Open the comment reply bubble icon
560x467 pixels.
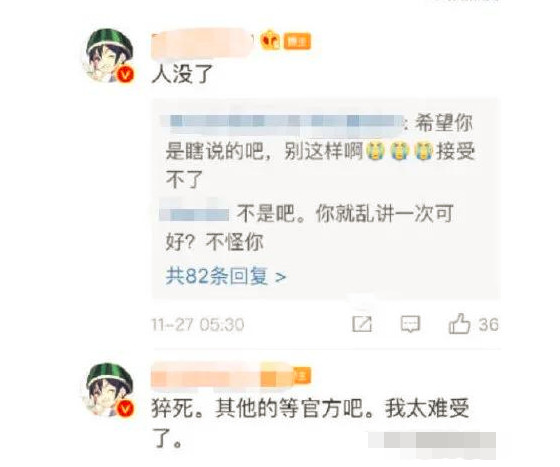point(410,324)
